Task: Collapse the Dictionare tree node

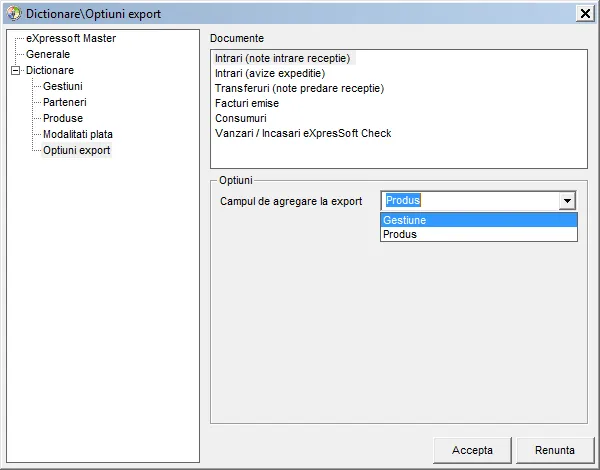Action: (x=15, y=70)
